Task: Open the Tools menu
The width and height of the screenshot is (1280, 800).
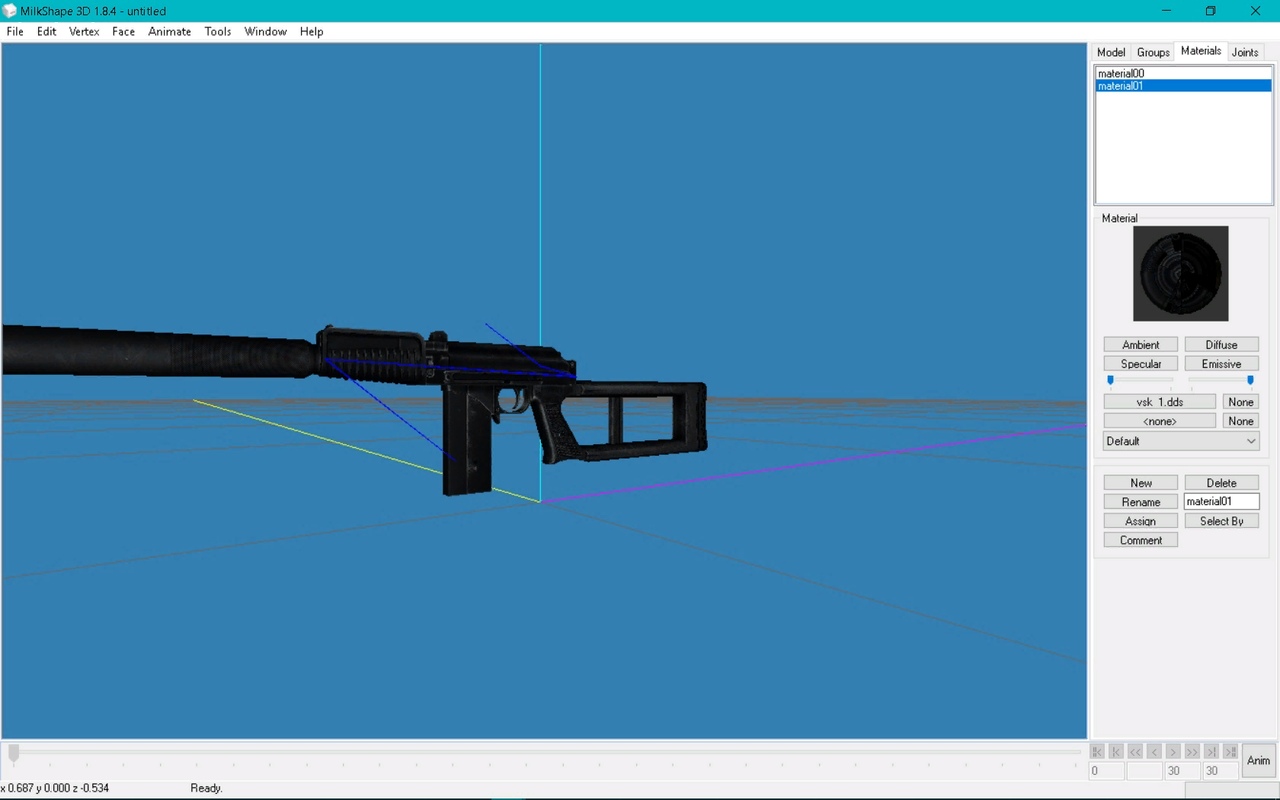Action: [x=217, y=31]
